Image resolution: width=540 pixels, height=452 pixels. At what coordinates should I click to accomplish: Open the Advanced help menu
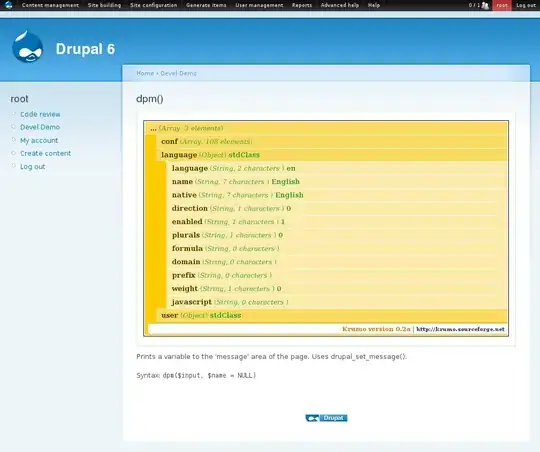click(x=340, y=5)
